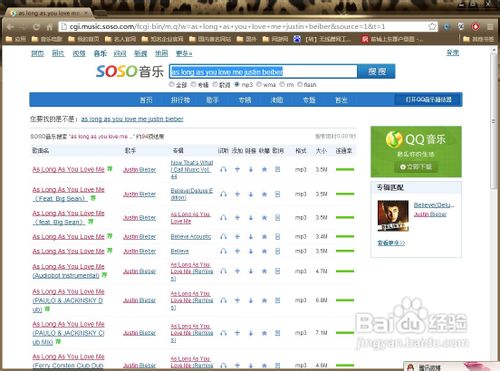Viewport: 500px width, 371px height.
Task: Open lyrics icon for the 7.1M Club Mix track
Action: [277, 333]
